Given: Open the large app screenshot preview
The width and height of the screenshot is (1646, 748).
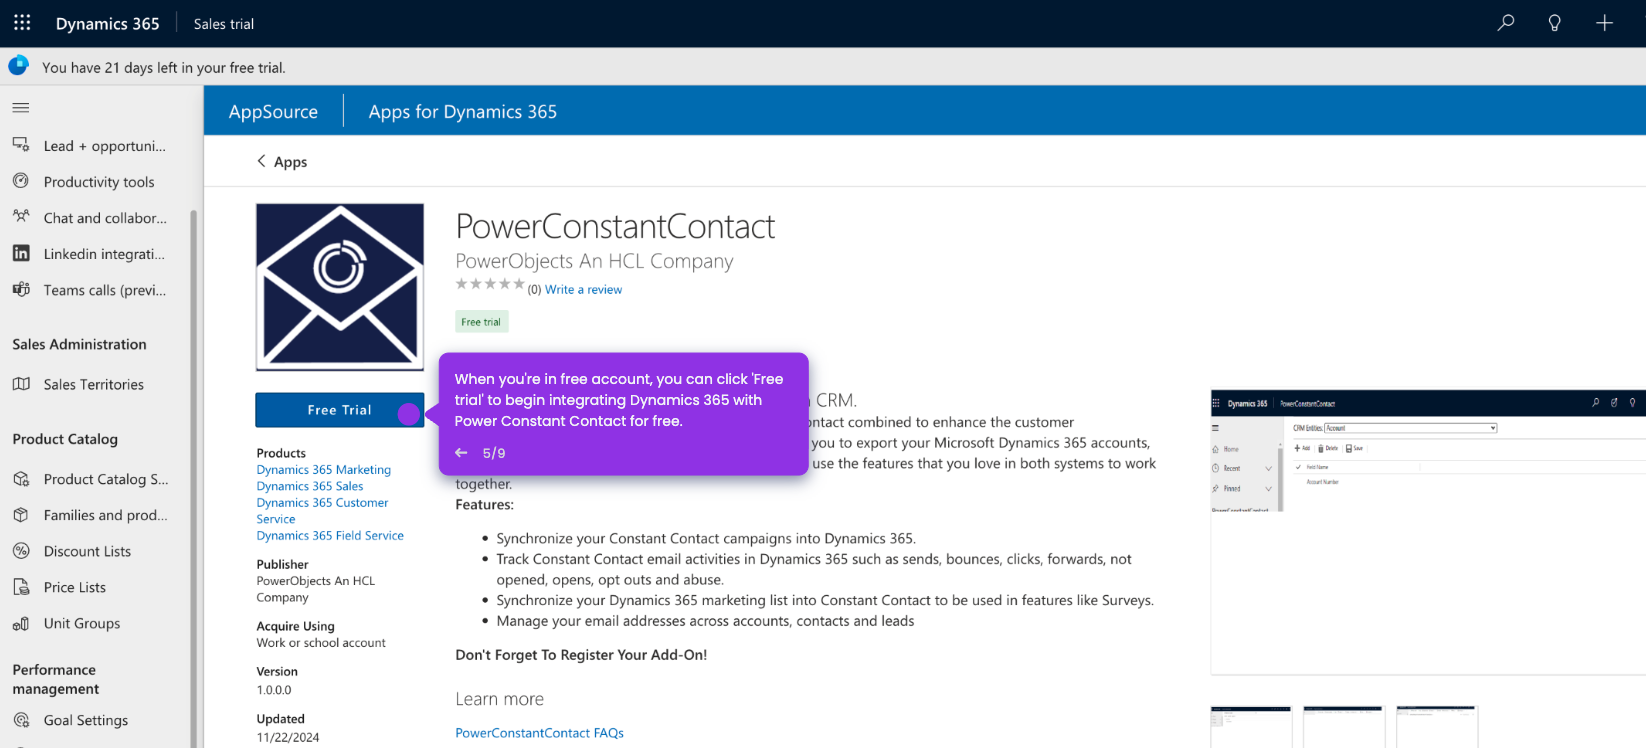Looking at the screenshot, I should (x=1428, y=532).
